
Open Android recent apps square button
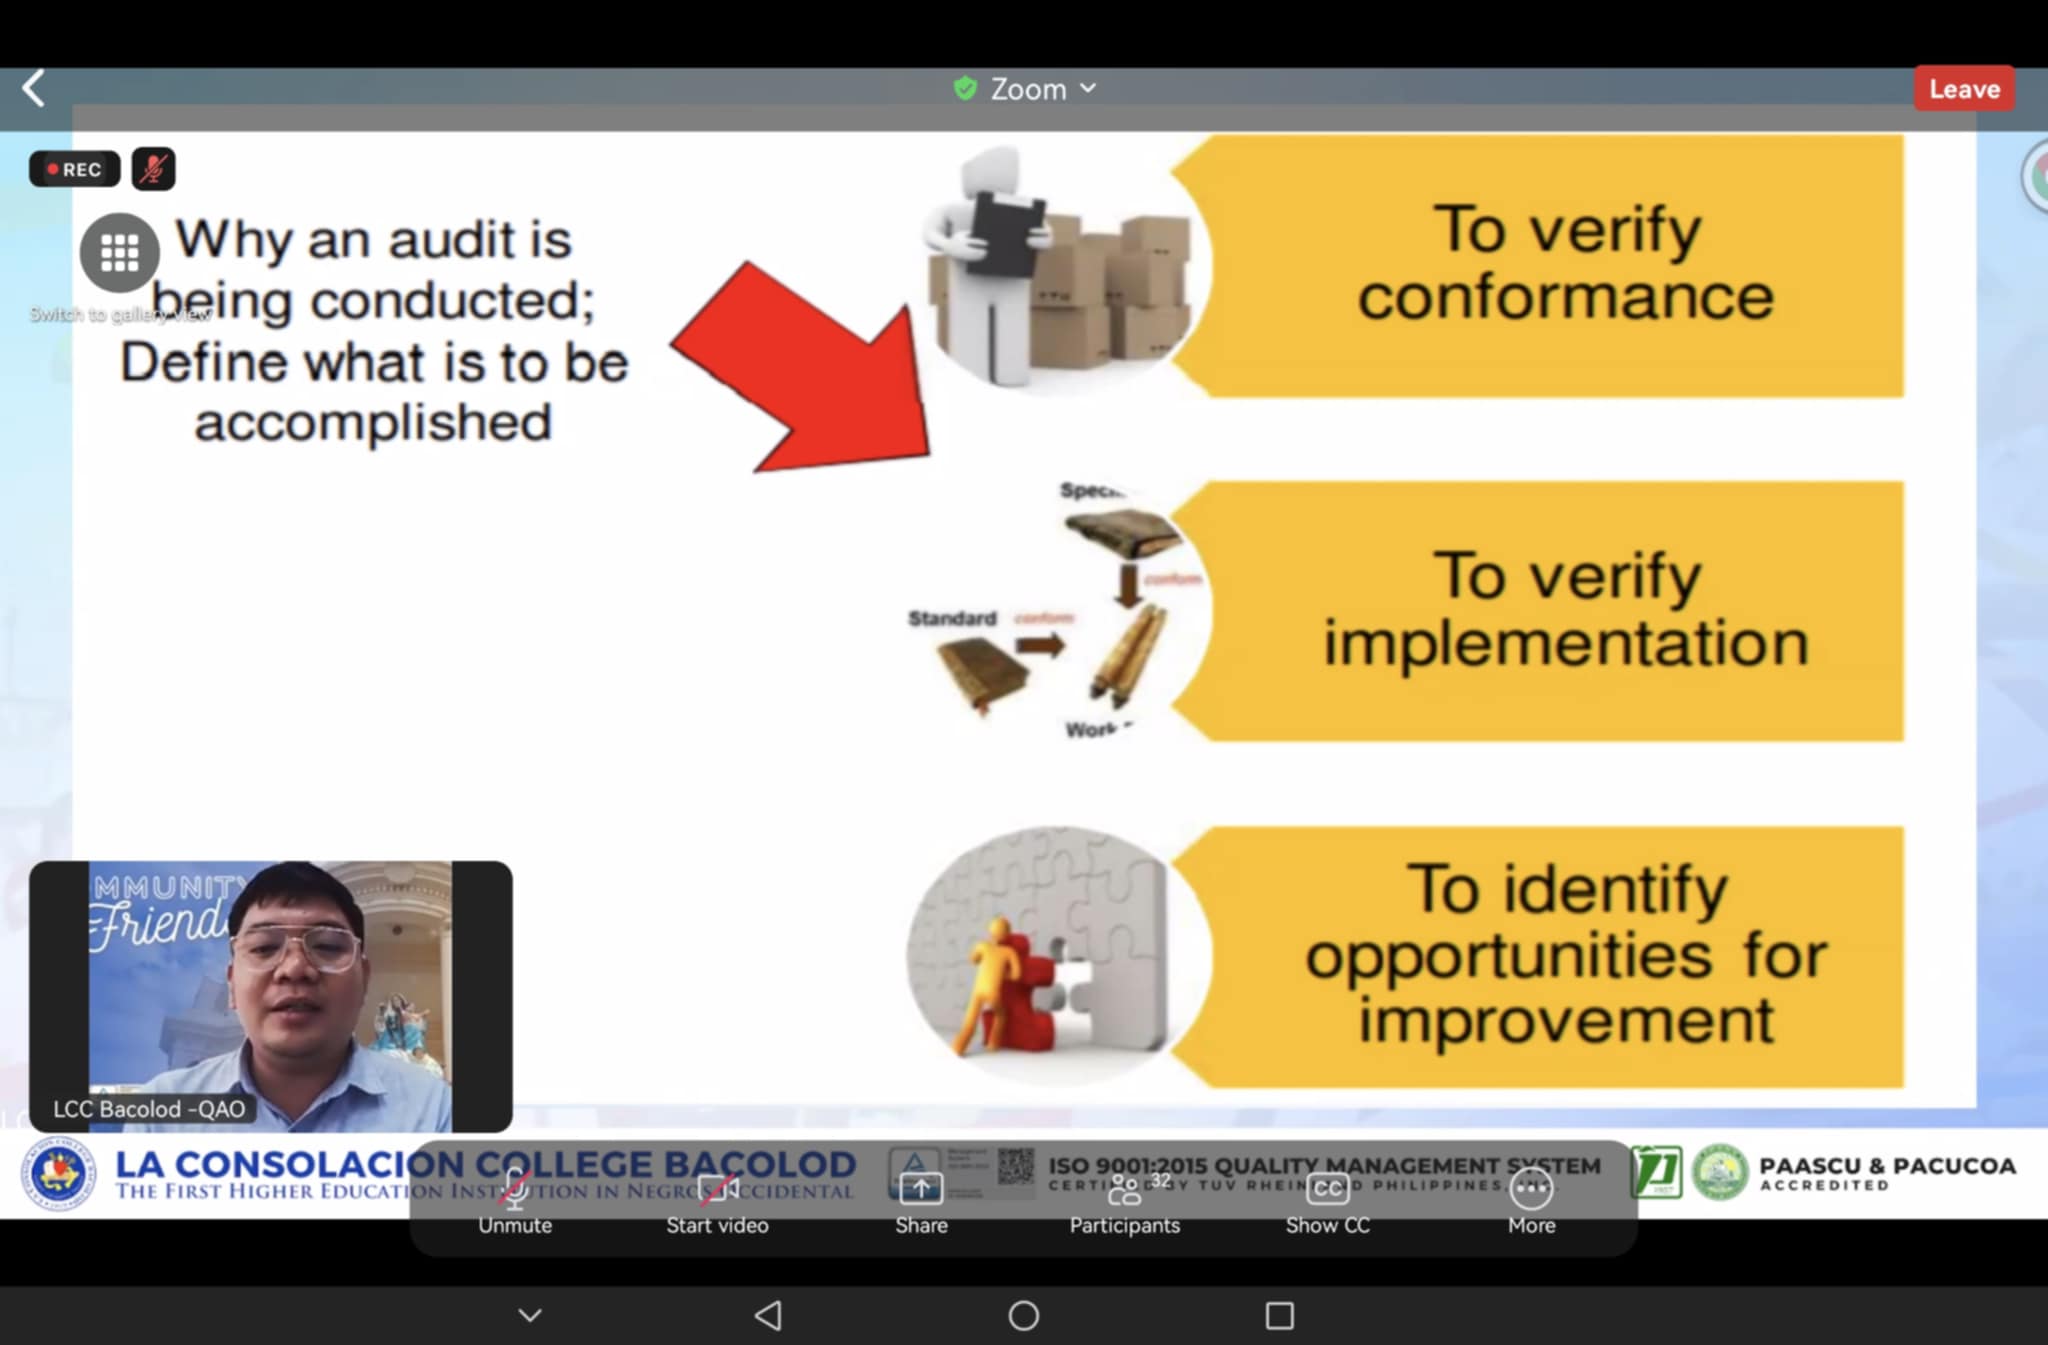(1279, 1315)
